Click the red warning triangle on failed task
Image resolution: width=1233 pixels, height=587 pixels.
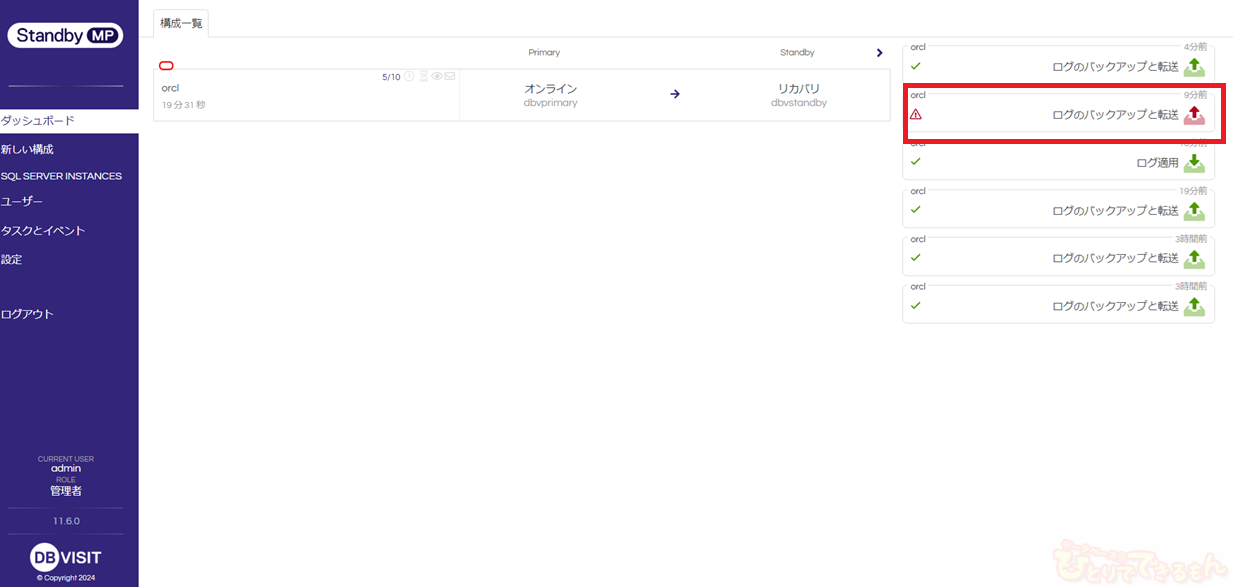click(x=916, y=114)
